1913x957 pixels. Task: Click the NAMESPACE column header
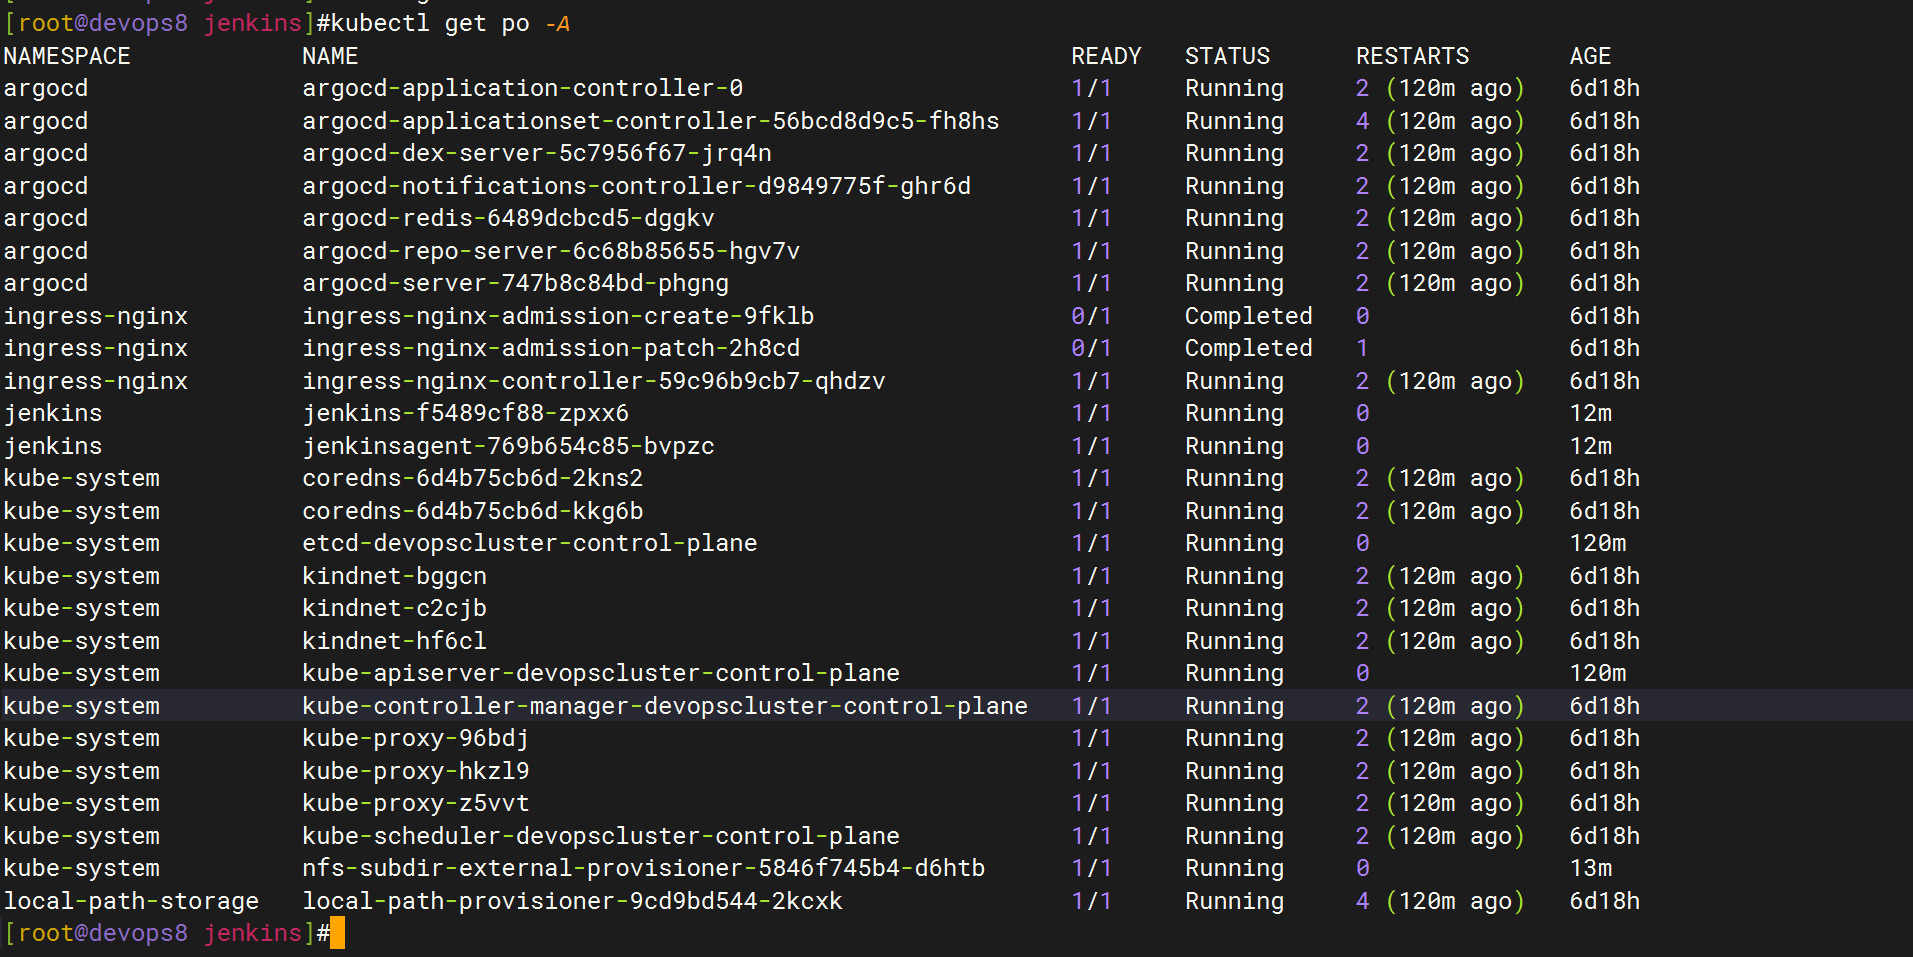click(67, 56)
